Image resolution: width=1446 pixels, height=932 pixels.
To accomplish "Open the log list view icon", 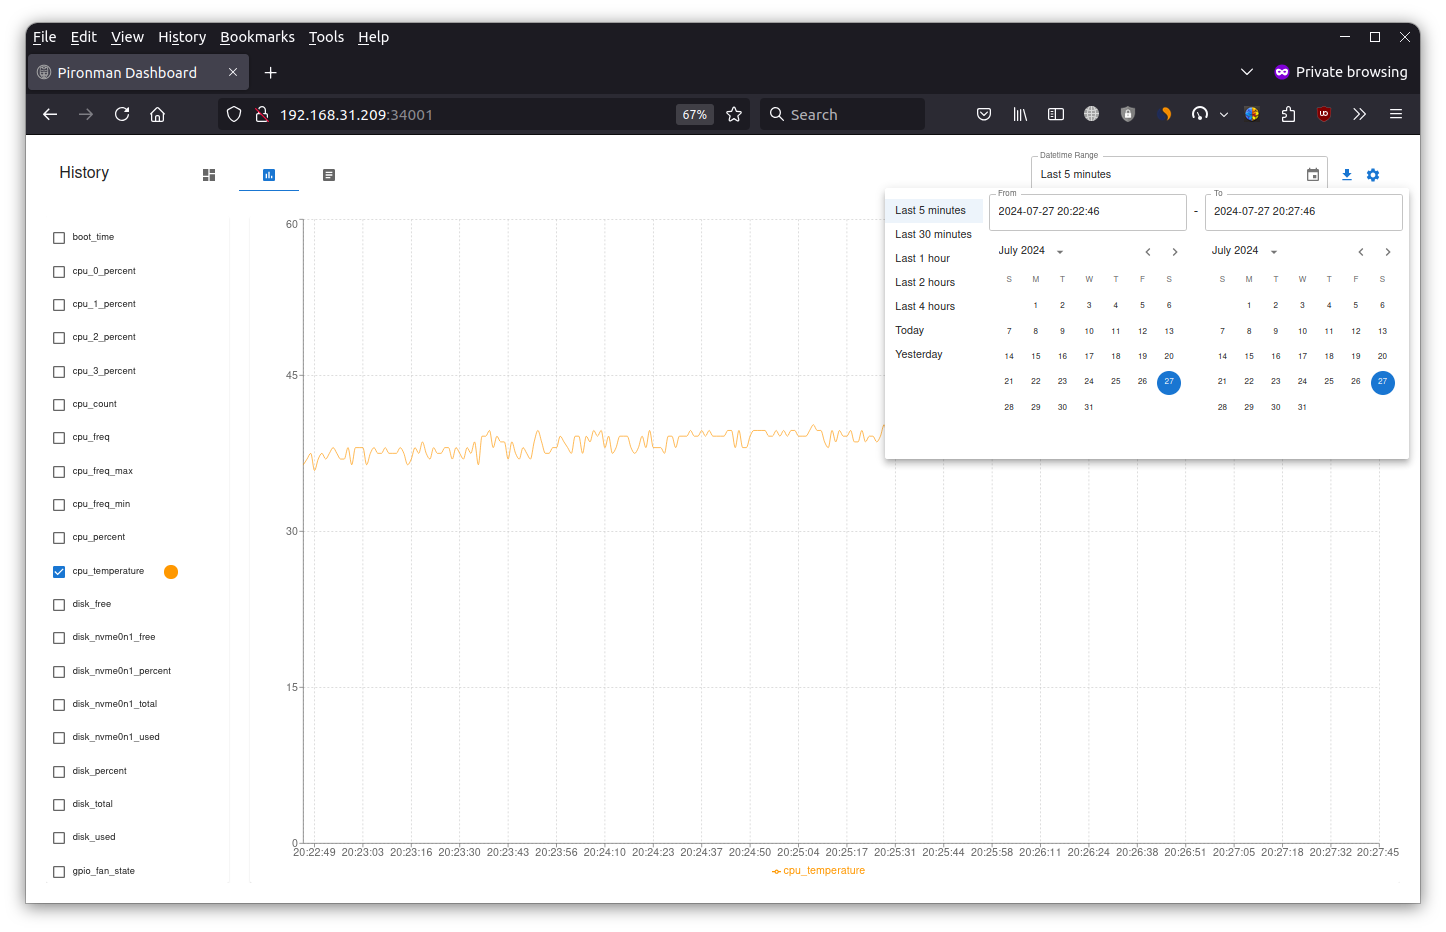I will (x=329, y=175).
